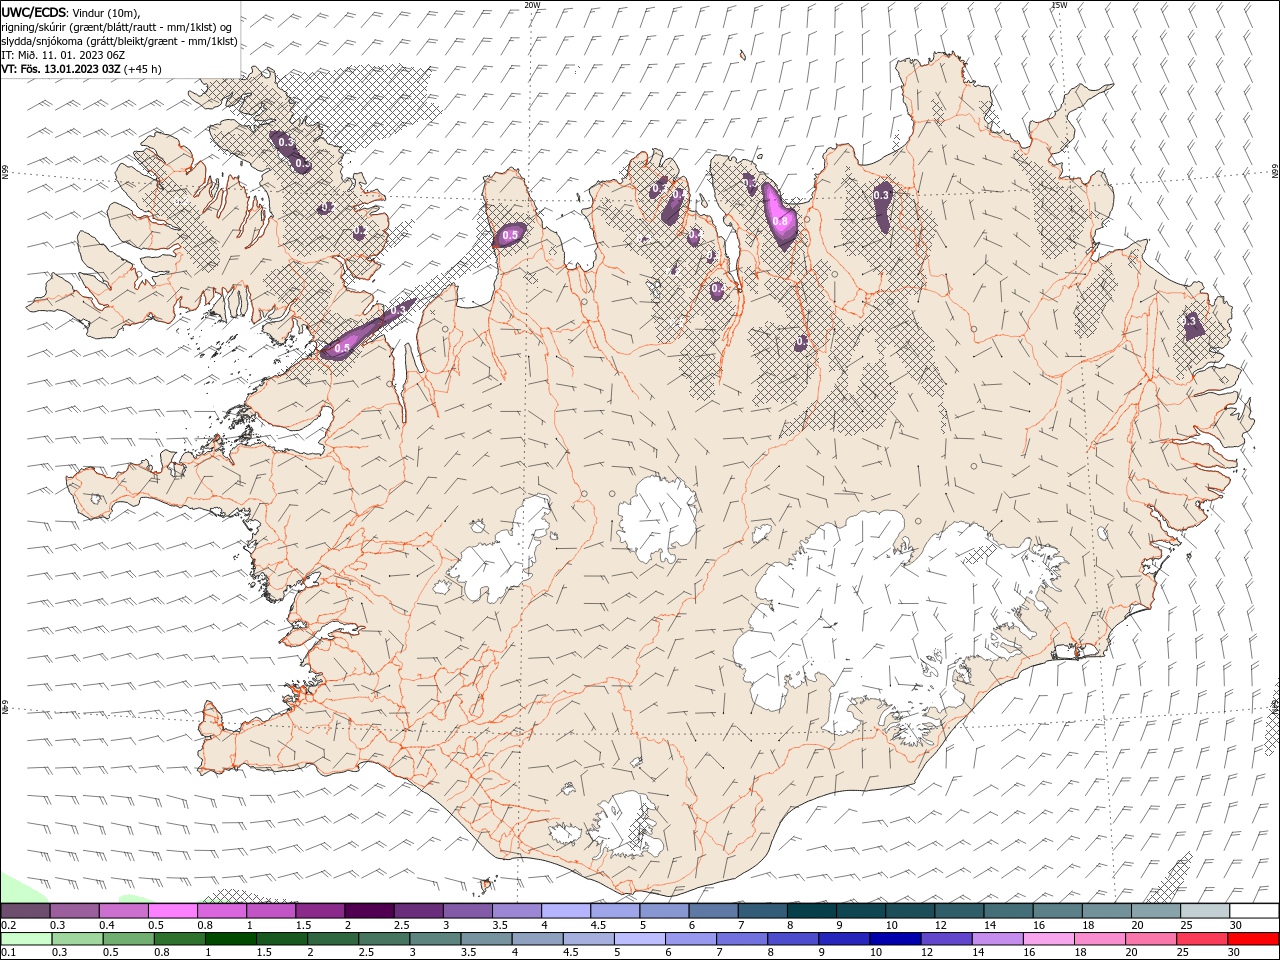
Task: Select the "rigning/skúrir" description line
Action: (x=117, y=26)
